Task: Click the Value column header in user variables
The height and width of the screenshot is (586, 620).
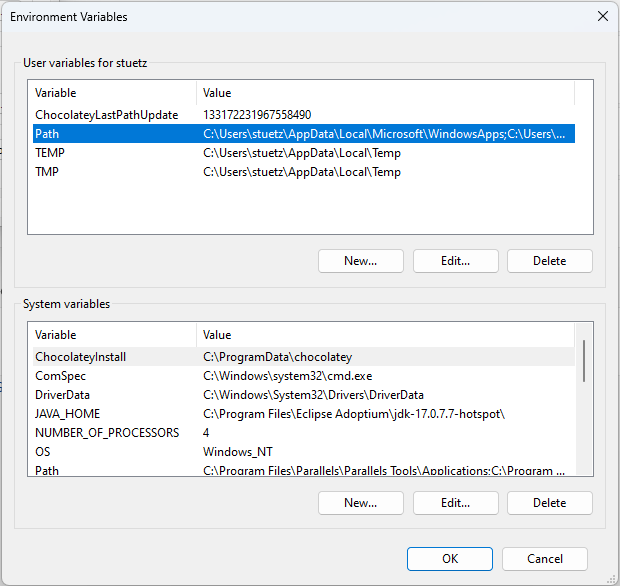Action: pyautogui.click(x=385, y=93)
